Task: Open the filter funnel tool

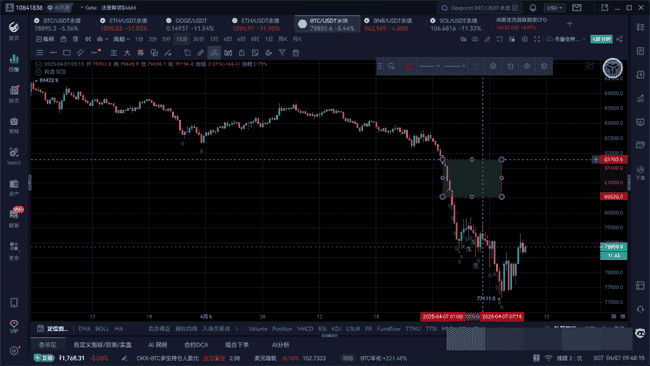Action: pos(282,53)
